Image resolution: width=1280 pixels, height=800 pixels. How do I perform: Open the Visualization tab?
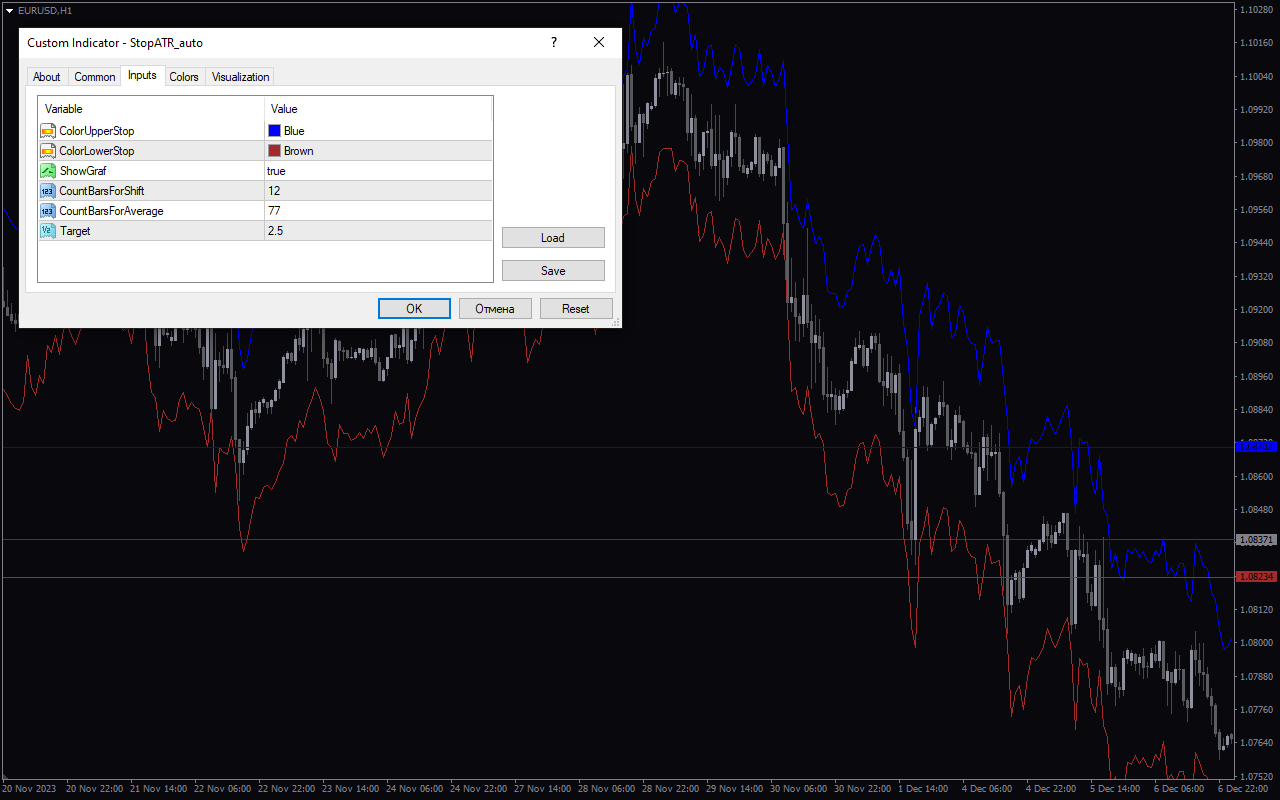[240, 77]
